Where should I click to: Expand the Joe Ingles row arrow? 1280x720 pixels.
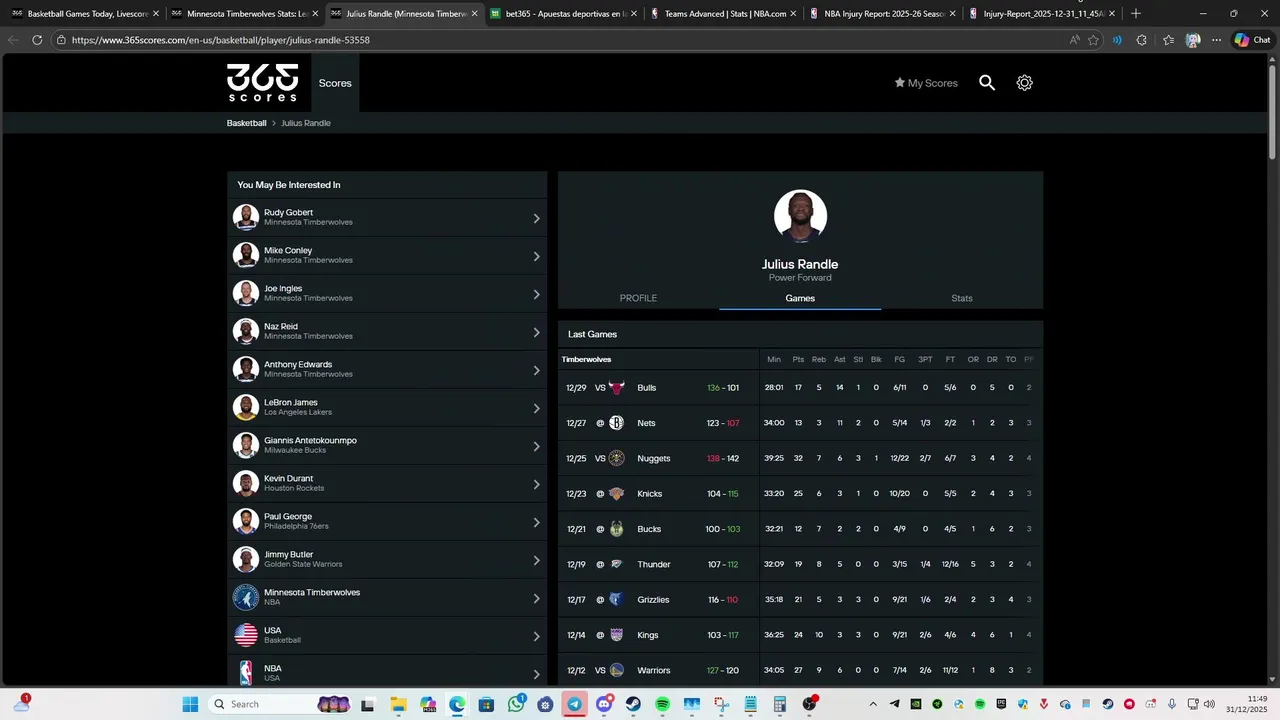pyautogui.click(x=536, y=294)
